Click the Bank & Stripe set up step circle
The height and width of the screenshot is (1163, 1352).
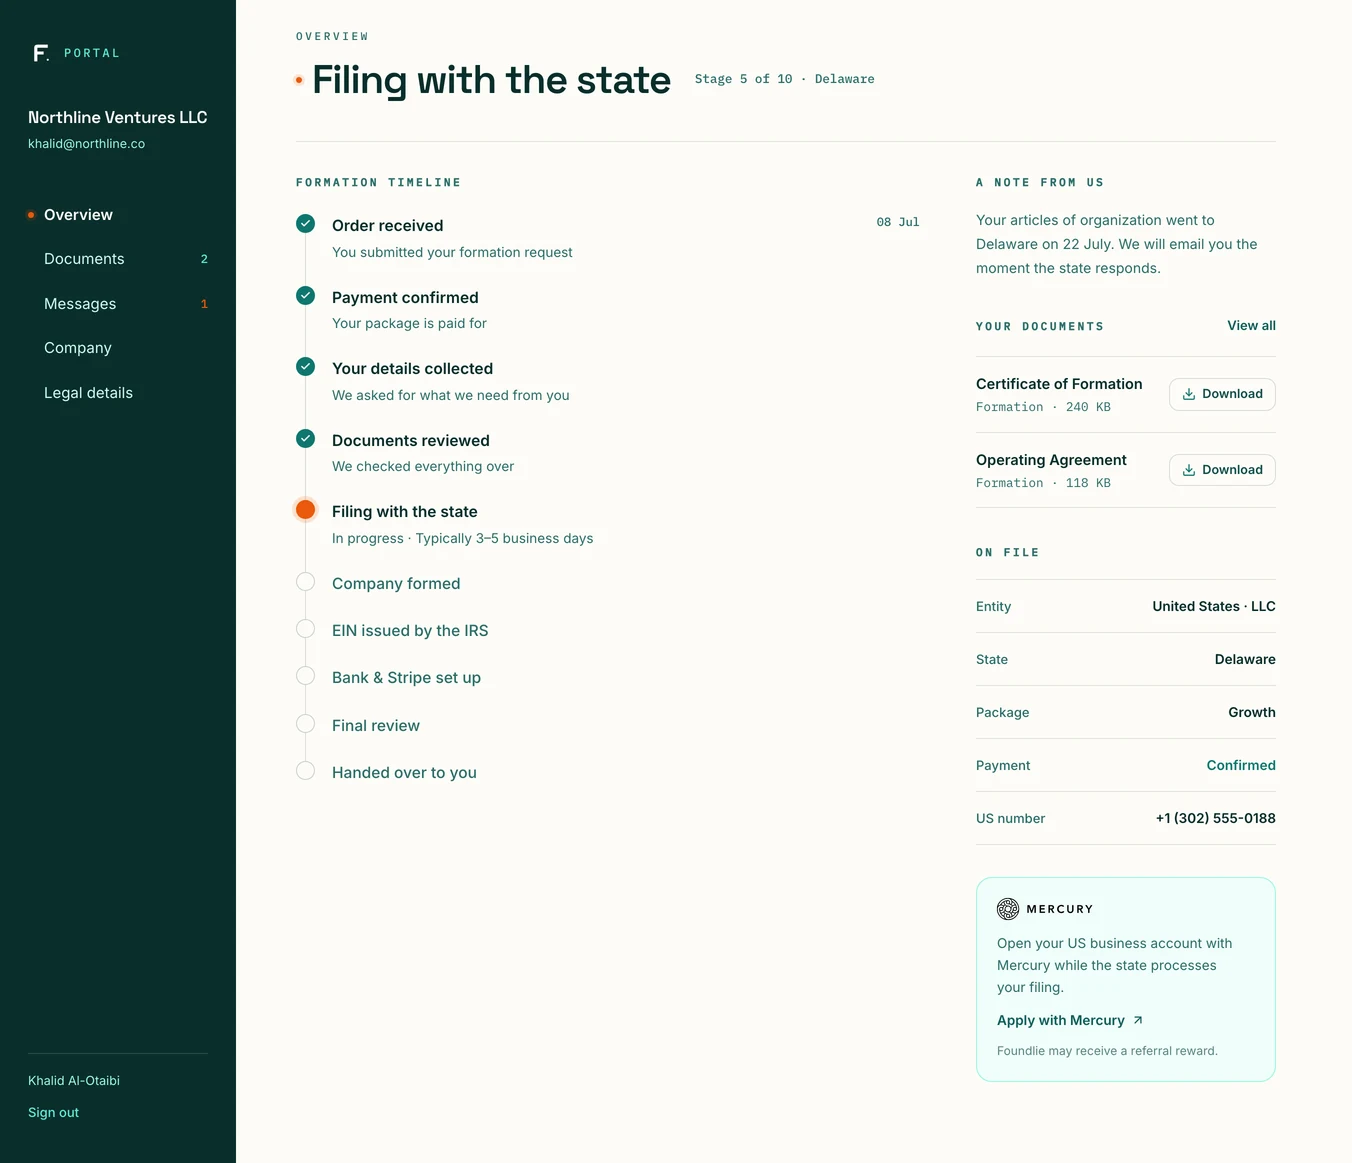pos(306,676)
